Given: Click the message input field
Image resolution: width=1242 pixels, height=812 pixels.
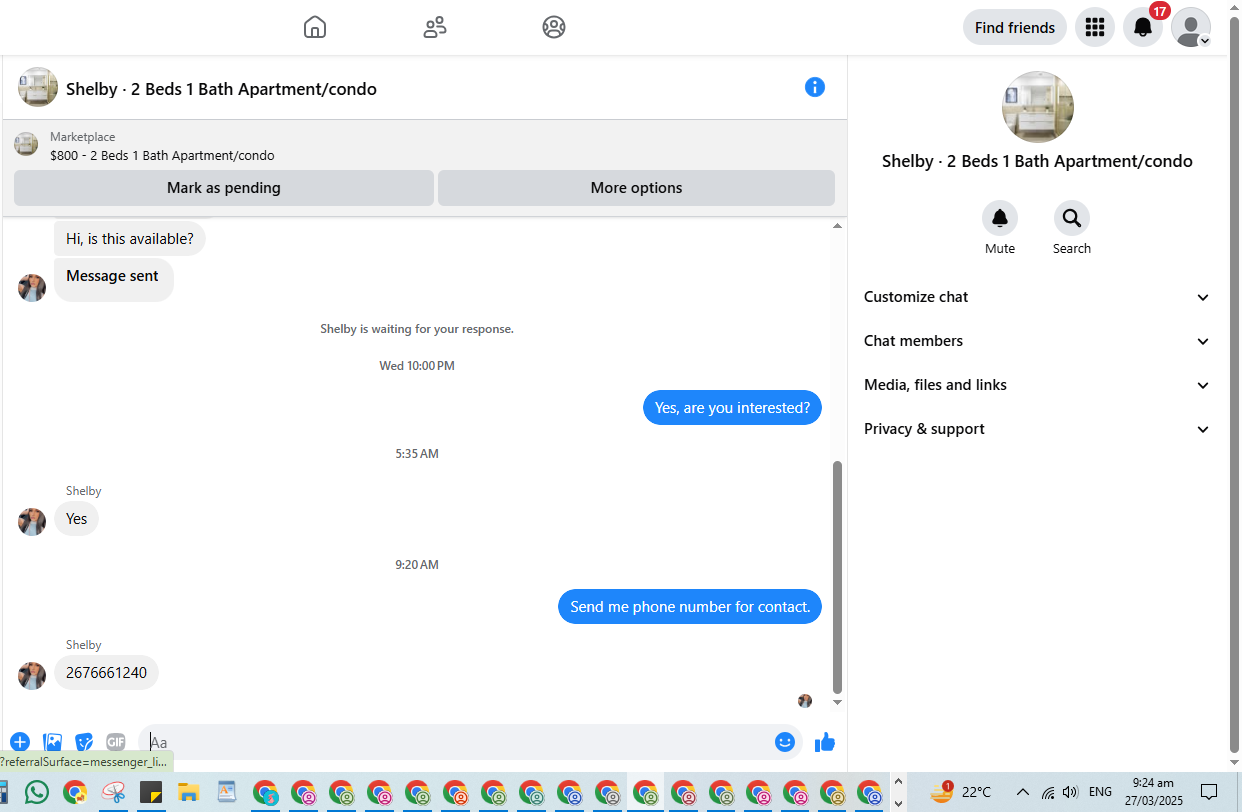Looking at the screenshot, I should (x=455, y=742).
